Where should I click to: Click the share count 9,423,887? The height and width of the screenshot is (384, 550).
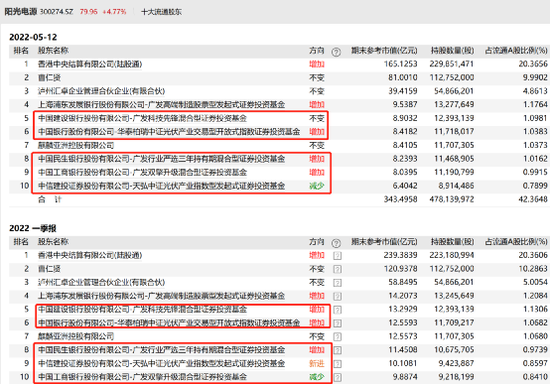click(456, 364)
